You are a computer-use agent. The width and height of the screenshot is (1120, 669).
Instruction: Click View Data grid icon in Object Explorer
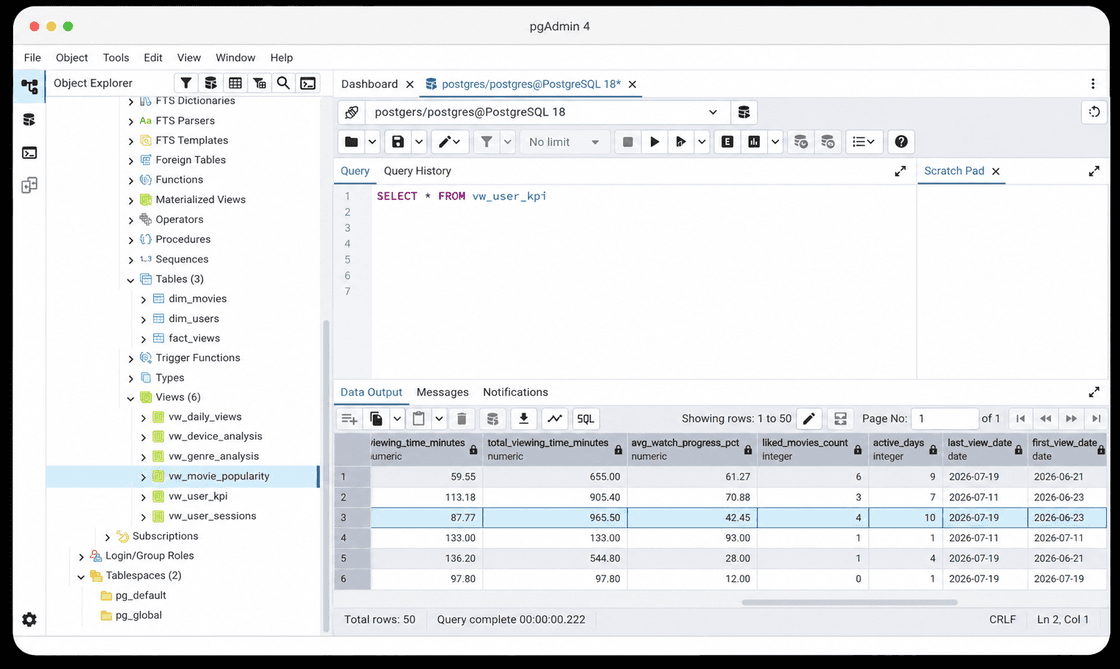click(x=235, y=83)
